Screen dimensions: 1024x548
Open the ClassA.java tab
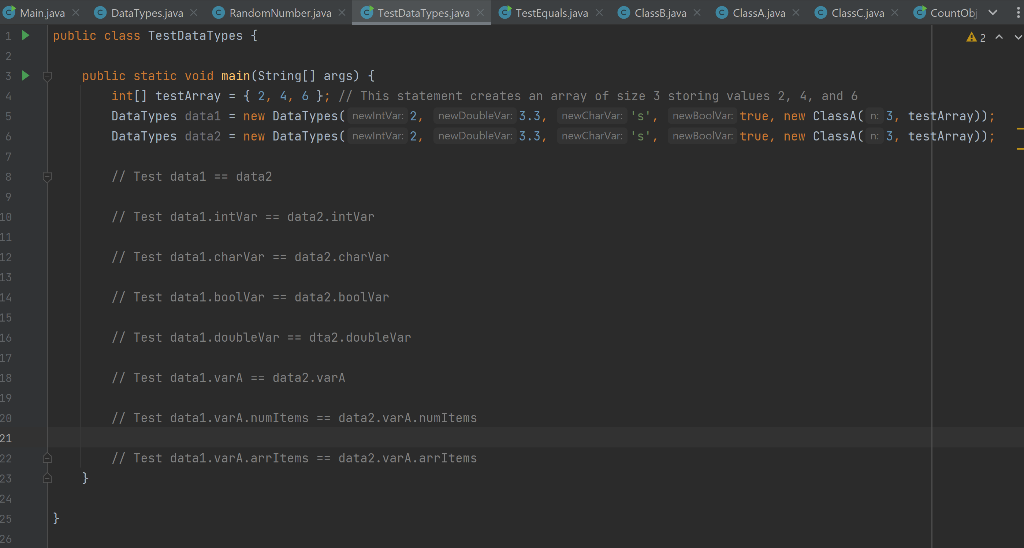coord(759,12)
